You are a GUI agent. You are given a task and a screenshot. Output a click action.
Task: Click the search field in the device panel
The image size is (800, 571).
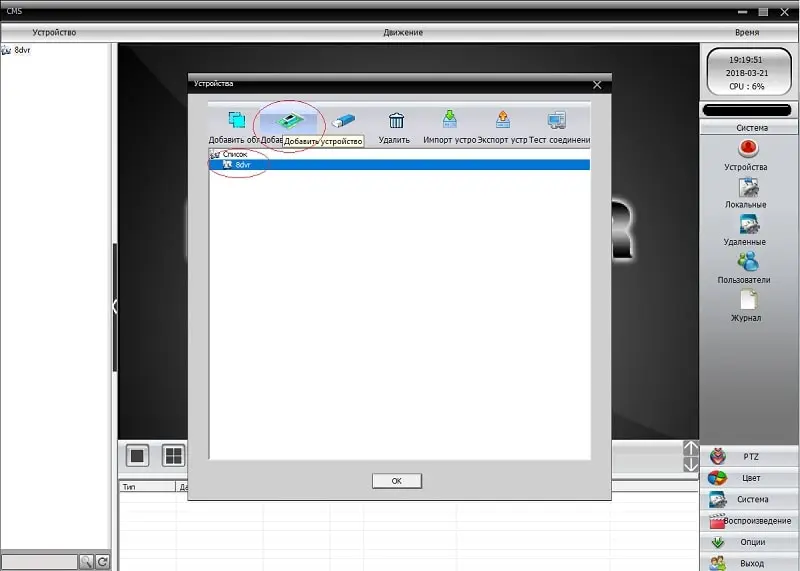click(x=38, y=562)
